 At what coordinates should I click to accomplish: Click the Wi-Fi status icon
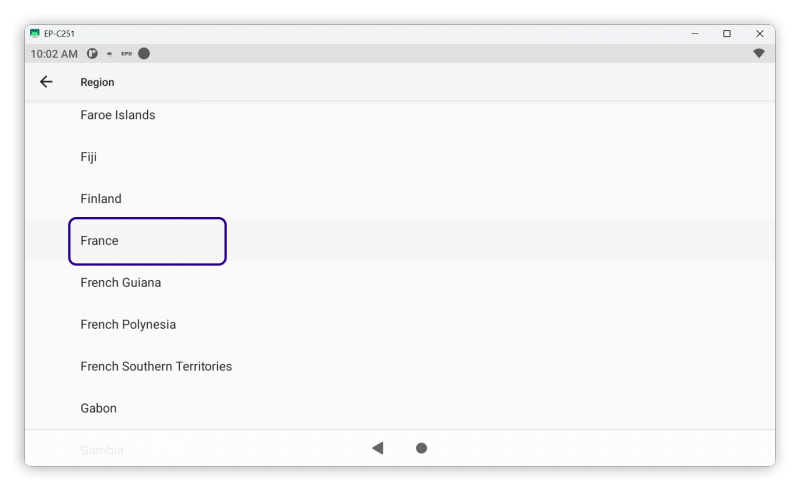click(759, 53)
